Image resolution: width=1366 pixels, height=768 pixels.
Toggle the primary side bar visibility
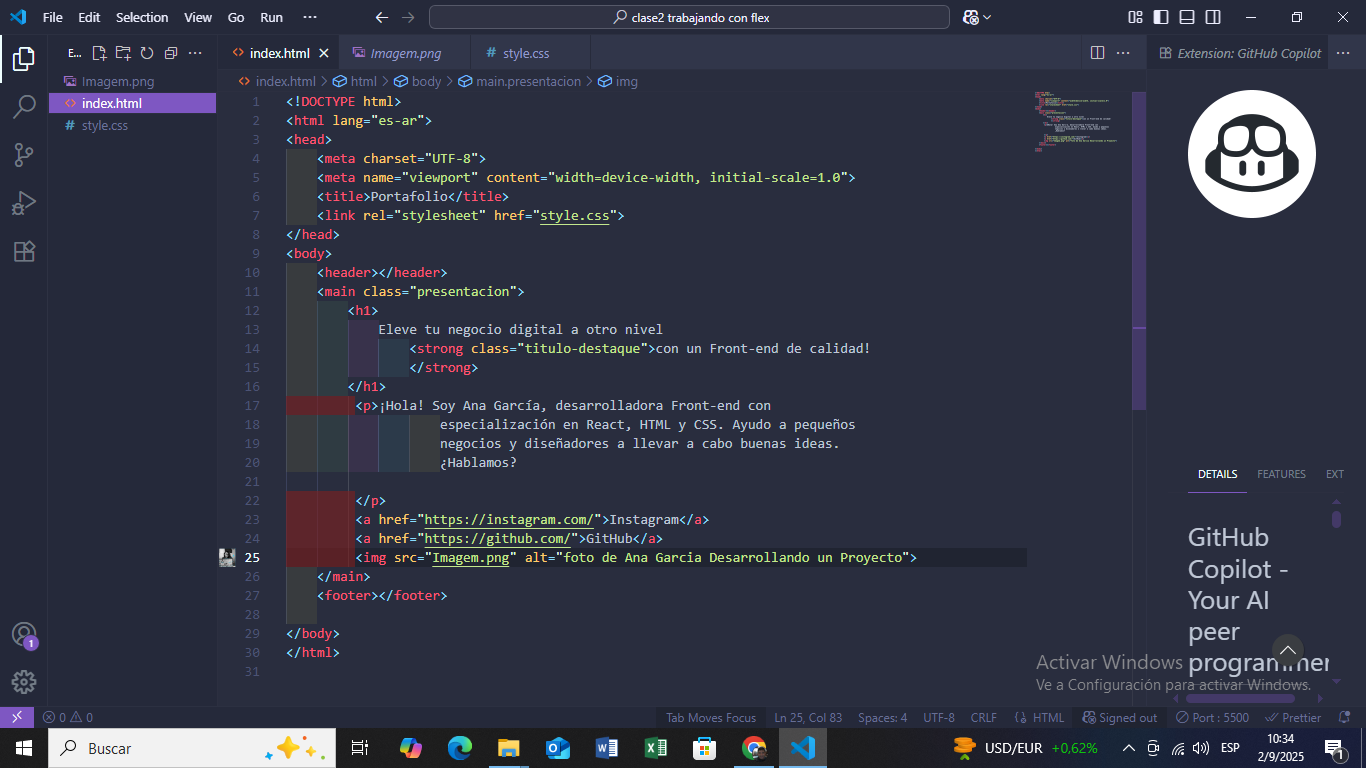tap(1161, 17)
